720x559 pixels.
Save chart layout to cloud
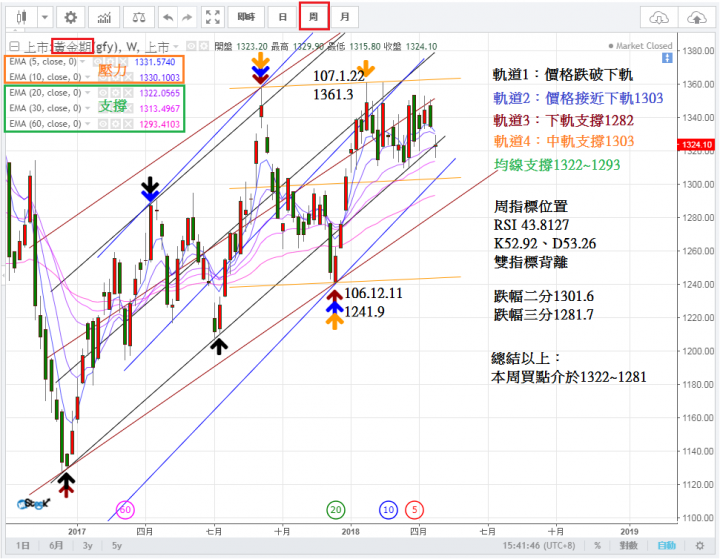point(697,18)
